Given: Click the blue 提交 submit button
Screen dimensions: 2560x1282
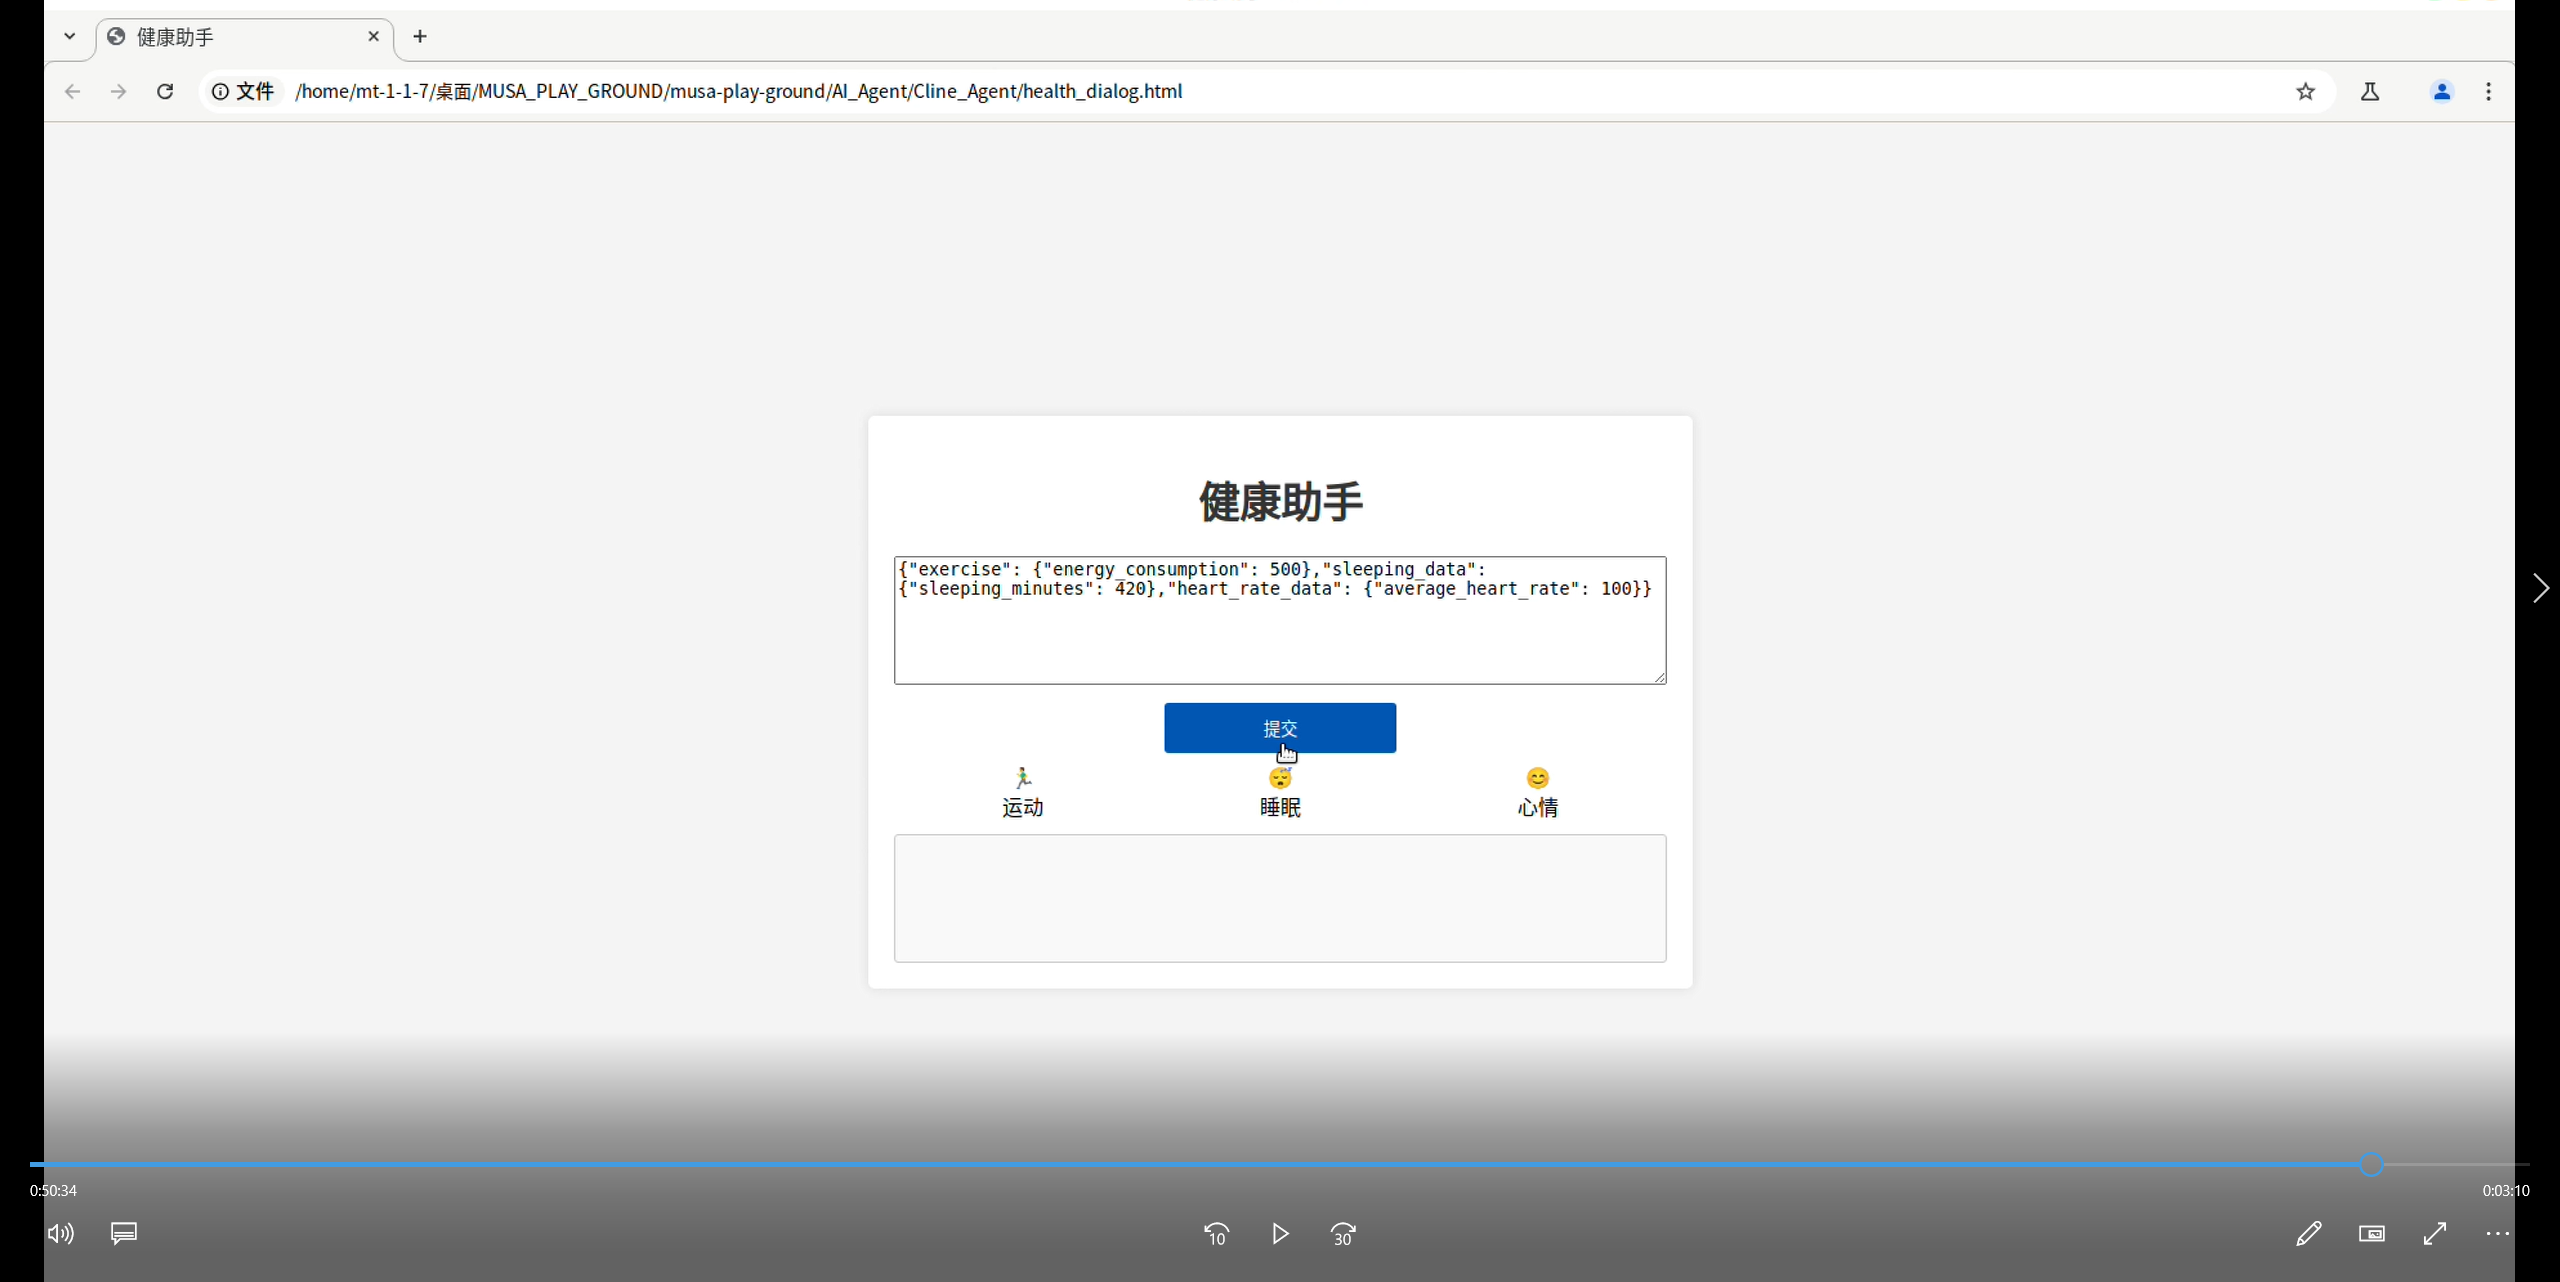Looking at the screenshot, I should (1279, 728).
